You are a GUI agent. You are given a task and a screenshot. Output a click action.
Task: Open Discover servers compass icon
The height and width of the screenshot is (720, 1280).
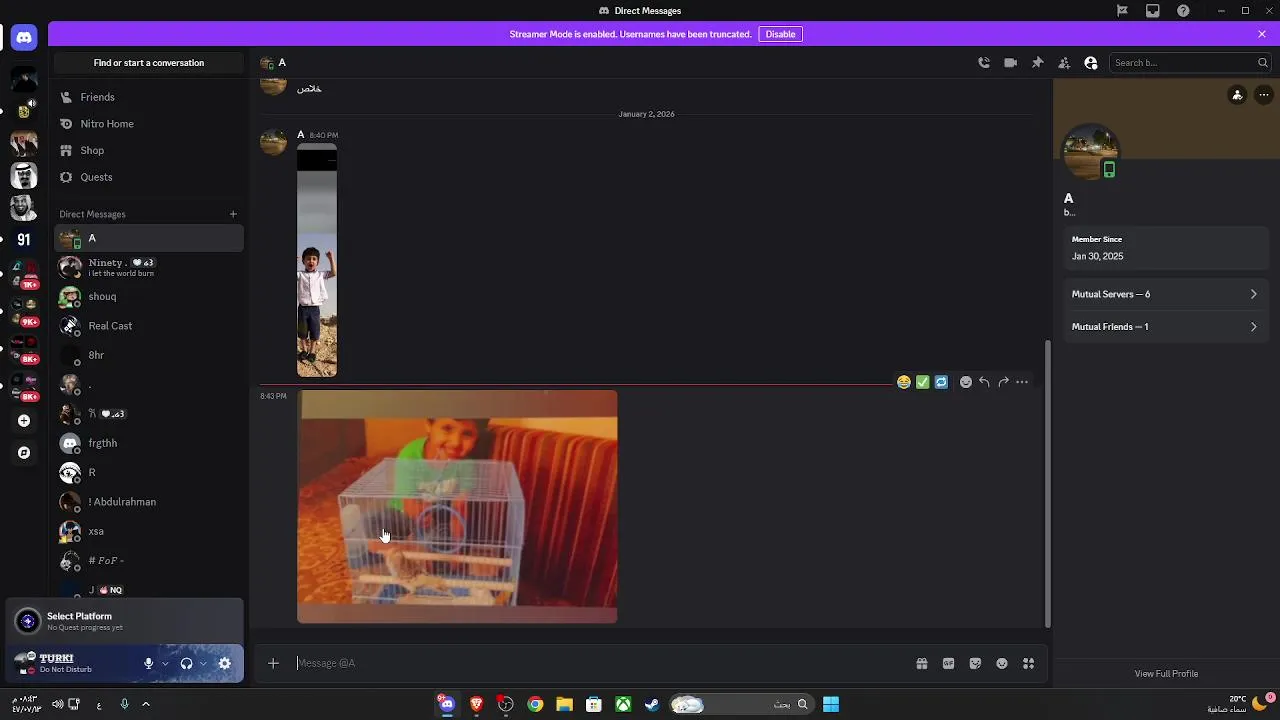click(24, 453)
